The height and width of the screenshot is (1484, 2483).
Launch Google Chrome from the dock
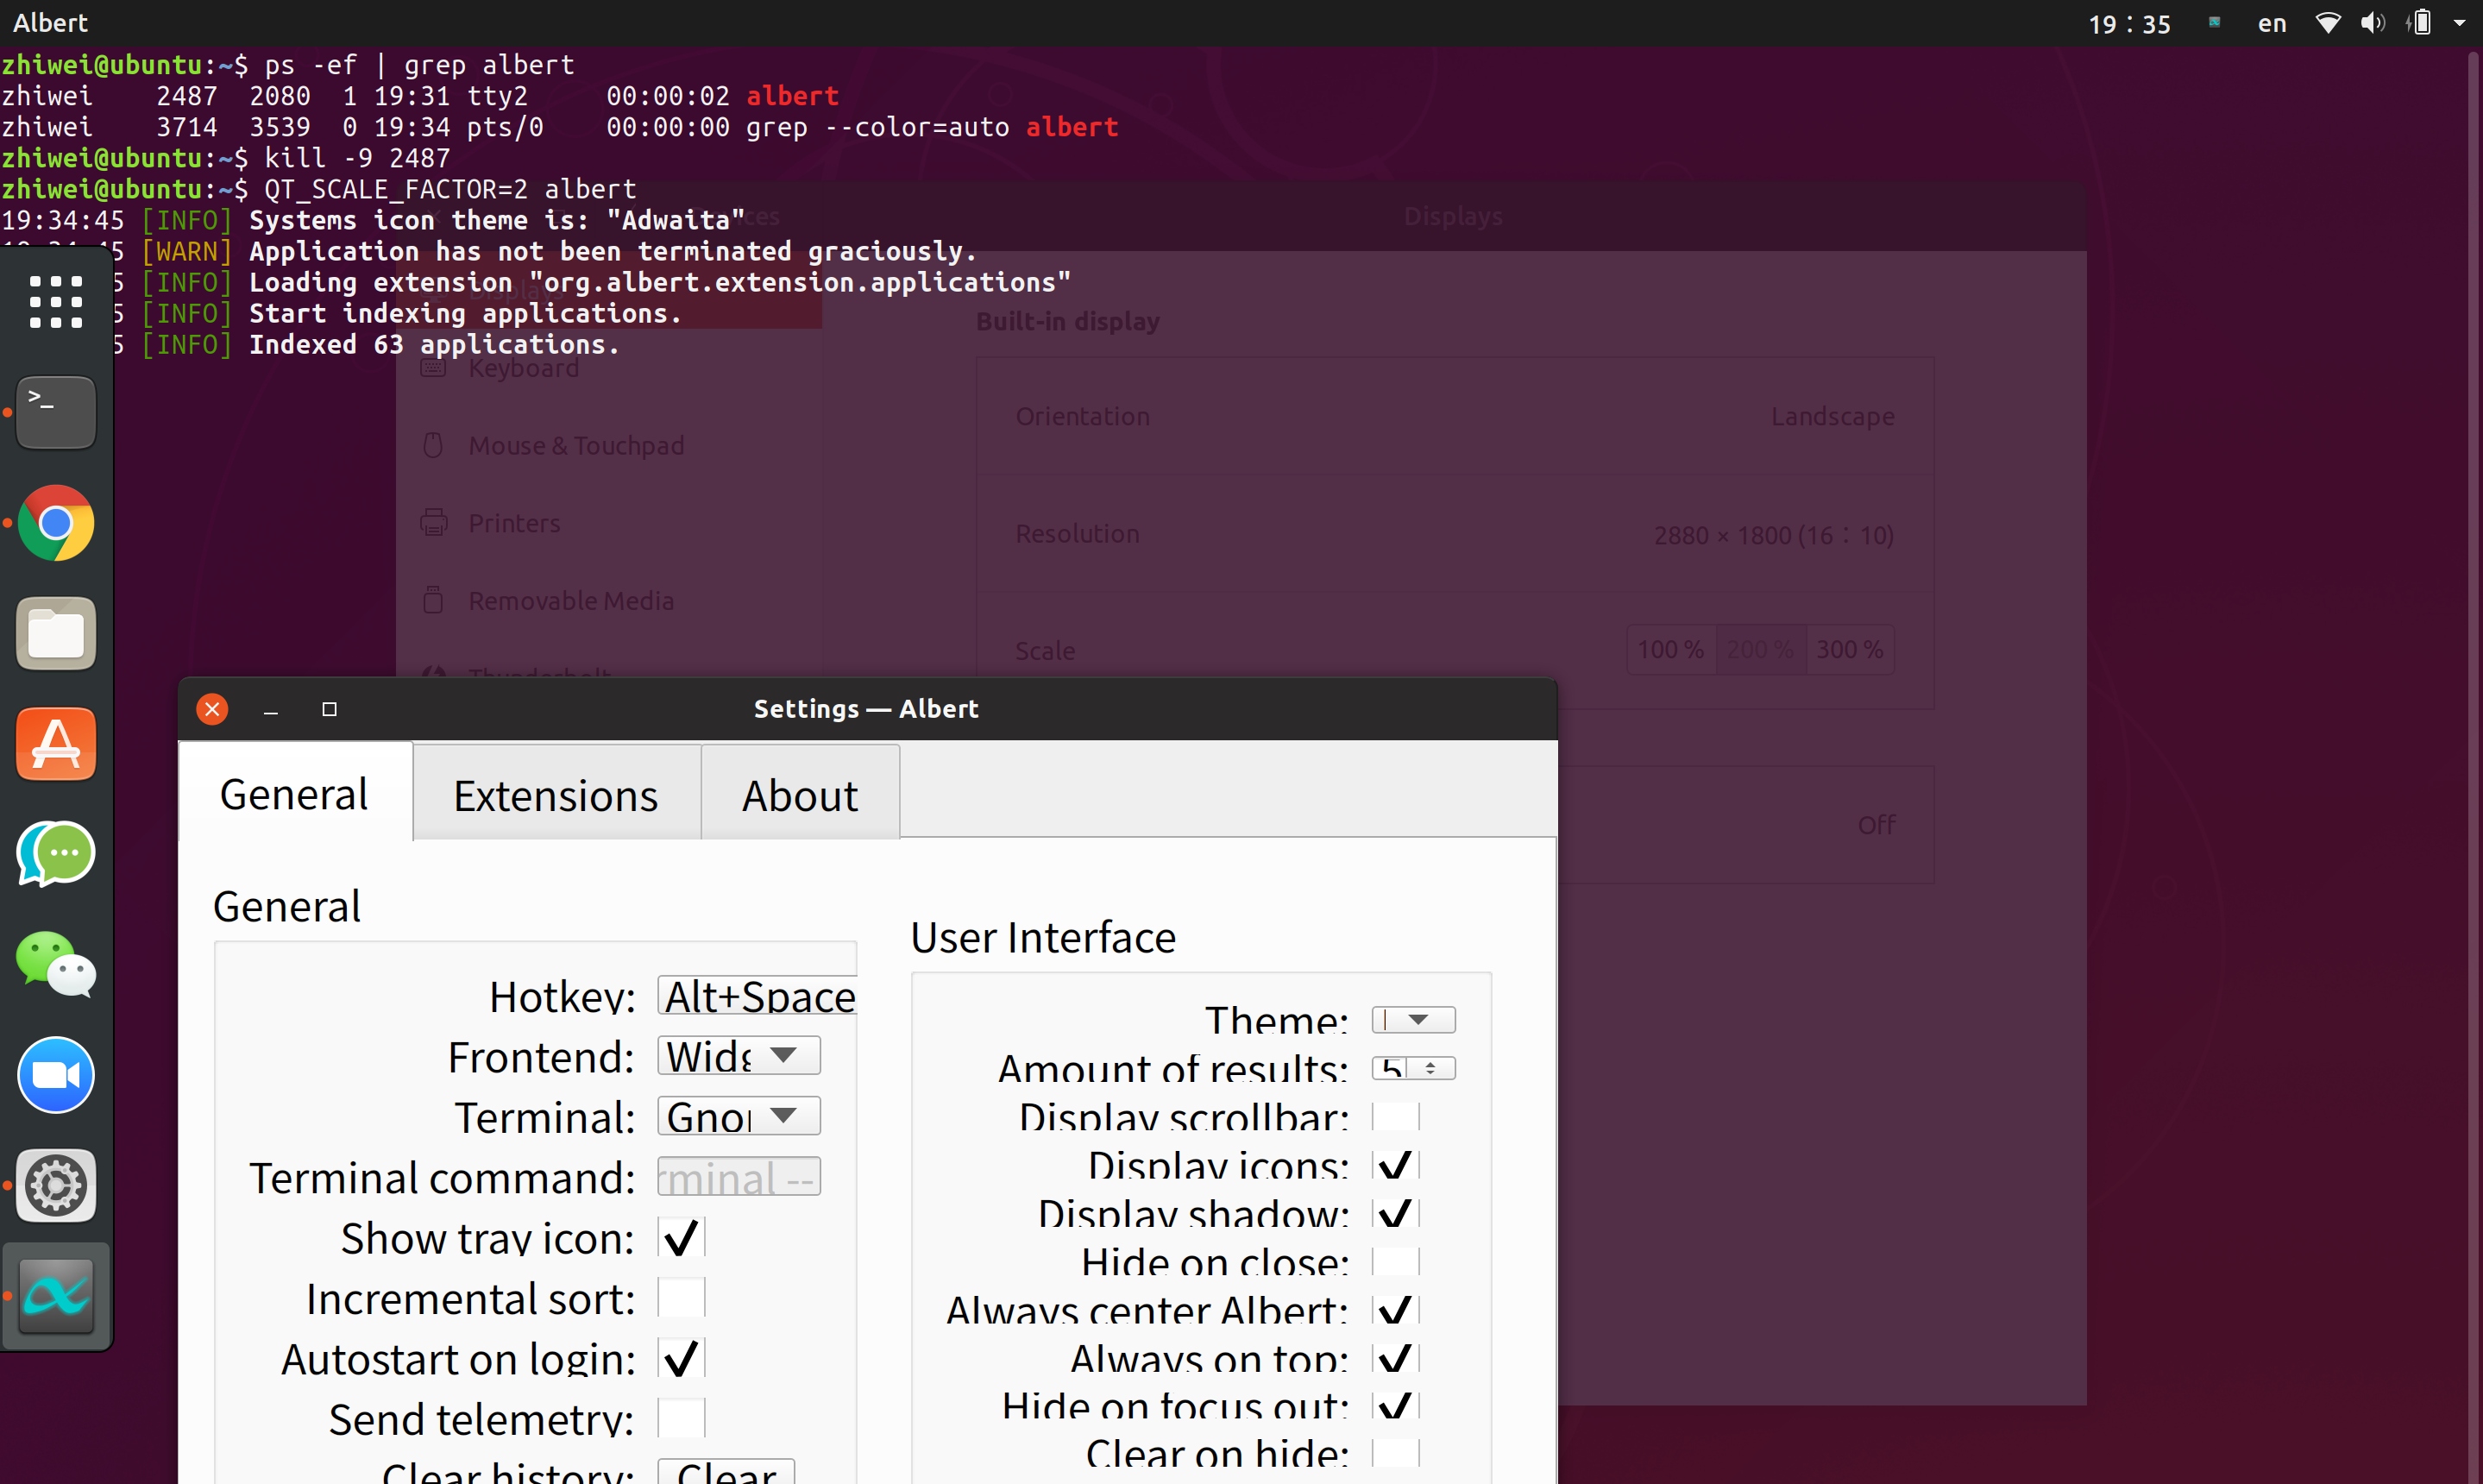[x=55, y=523]
